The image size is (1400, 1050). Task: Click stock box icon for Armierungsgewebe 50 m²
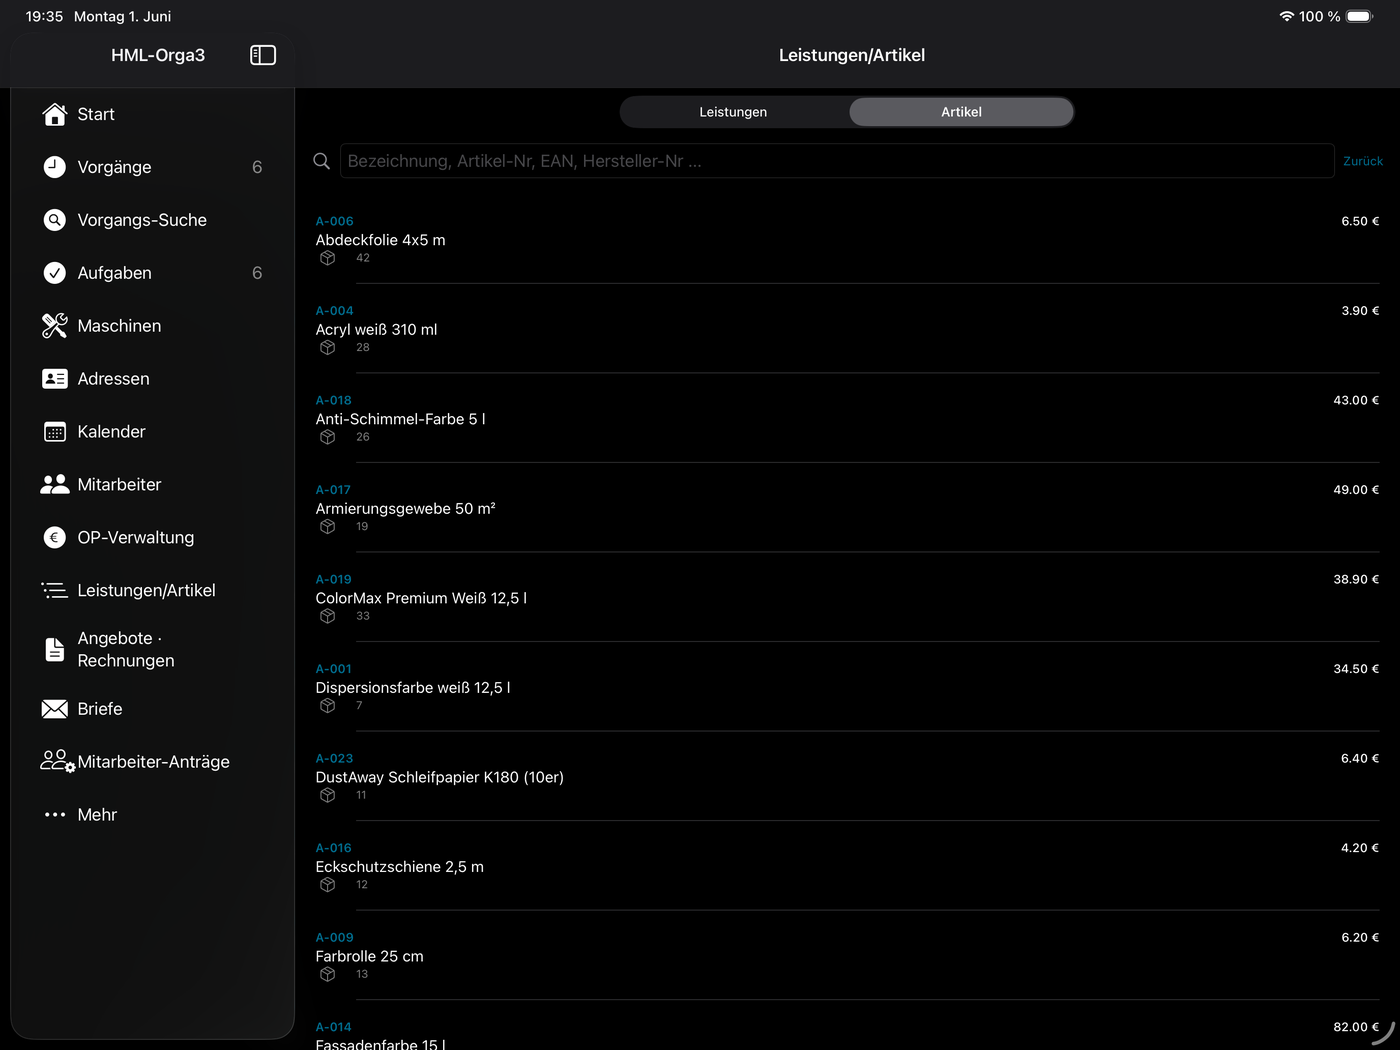tap(328, 527)
